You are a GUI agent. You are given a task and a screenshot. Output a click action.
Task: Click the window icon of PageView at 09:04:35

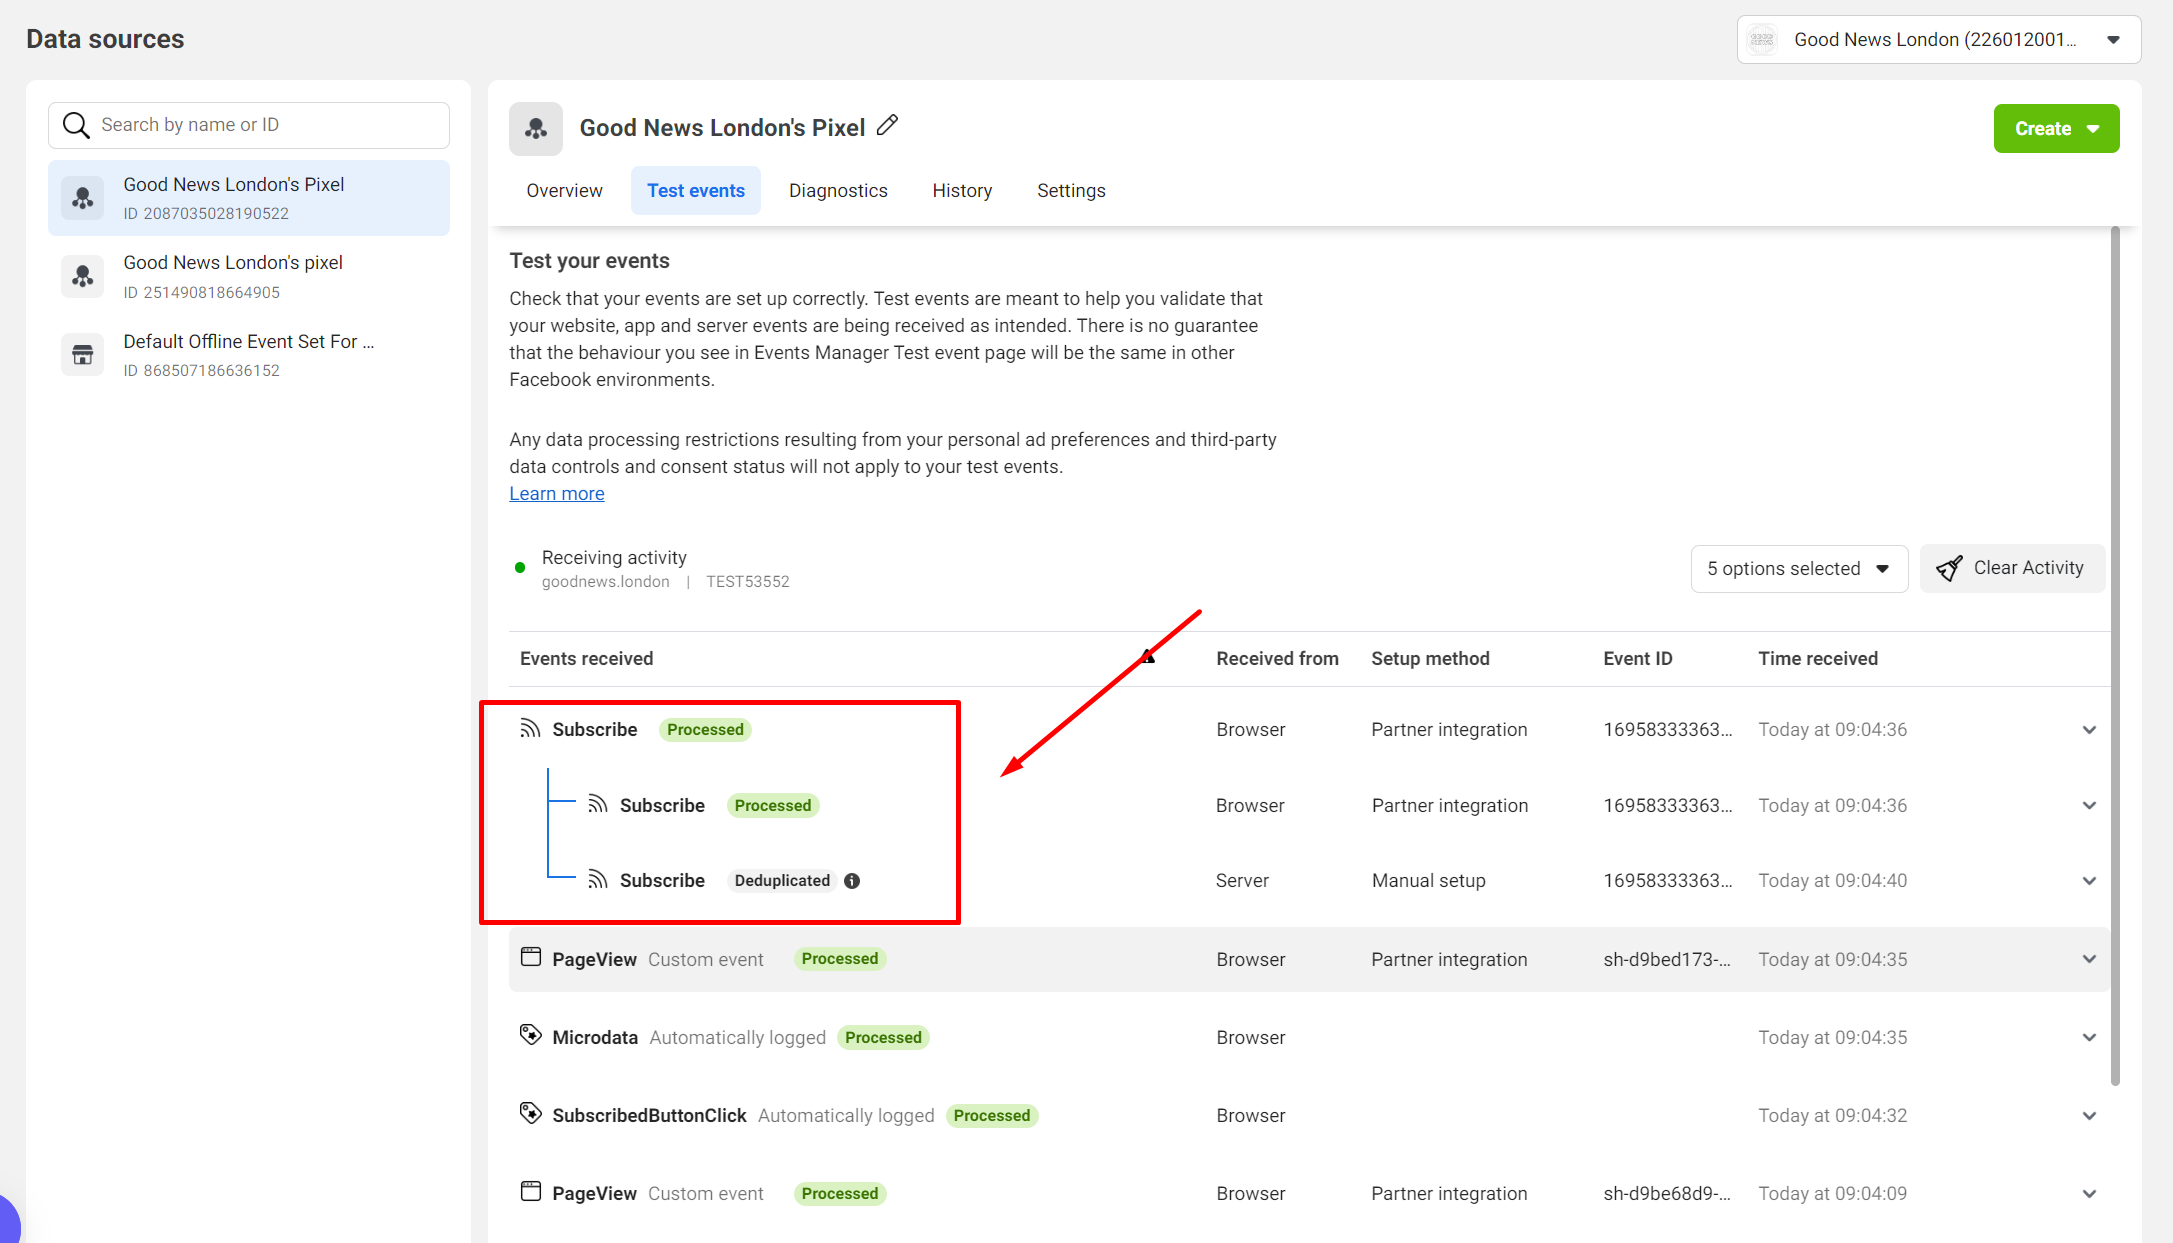(531, 958)
